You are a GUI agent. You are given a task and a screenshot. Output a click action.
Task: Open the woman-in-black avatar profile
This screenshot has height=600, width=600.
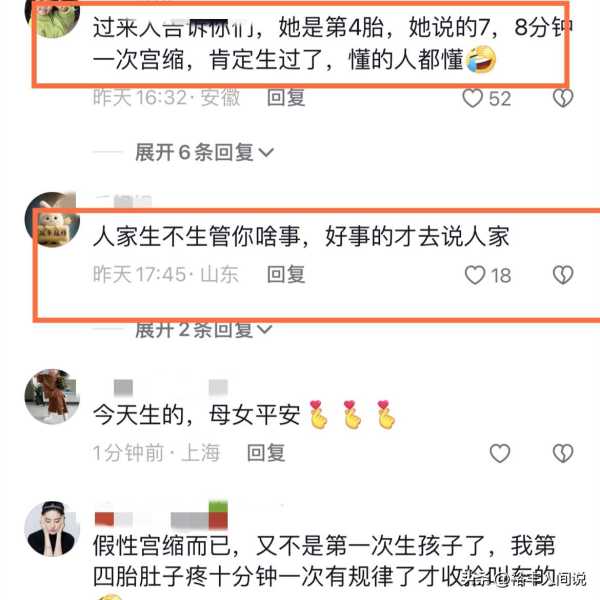[x=52, y=528]
